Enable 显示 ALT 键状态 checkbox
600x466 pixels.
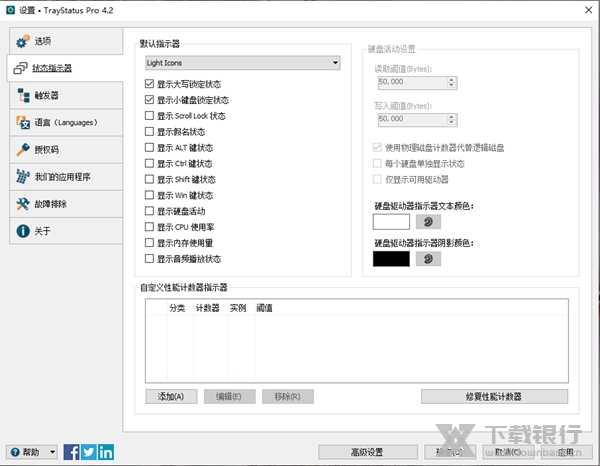pos(149,147)
